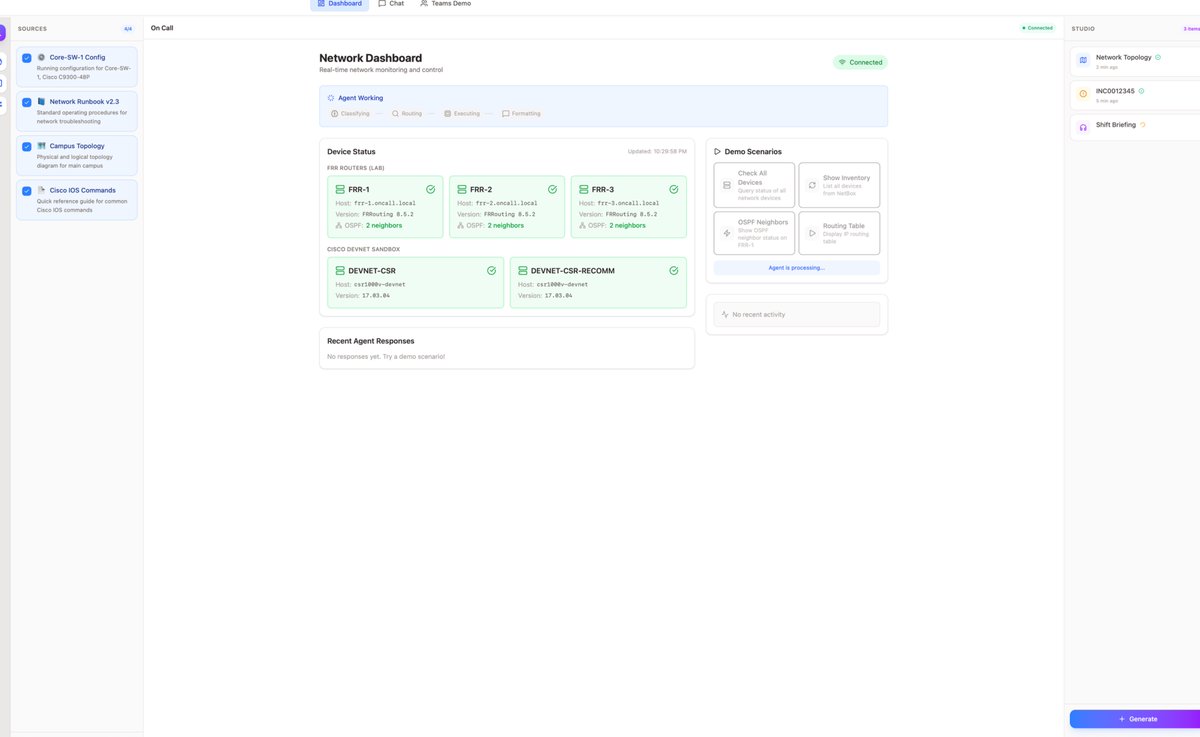This screenshot has height=737, width=1200.
Task: Click the 'Agent is processing...' status bar
Action: pyautogui.click(x=797, y=268)
